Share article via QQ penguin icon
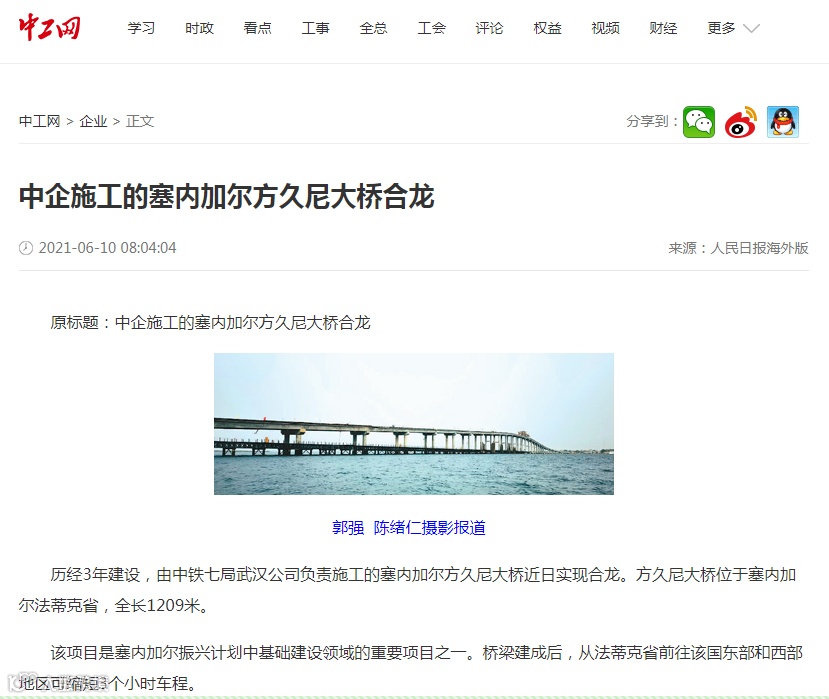Image resolution: width=829 pixels, height=699 pixels. (783, 122)
